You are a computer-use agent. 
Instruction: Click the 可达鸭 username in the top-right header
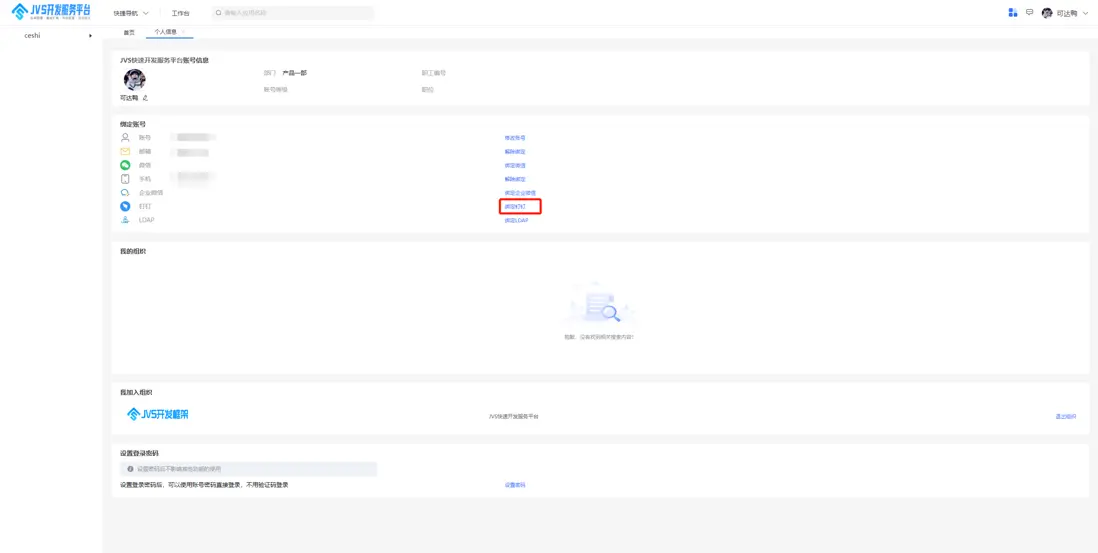(x=1066, y=13)
